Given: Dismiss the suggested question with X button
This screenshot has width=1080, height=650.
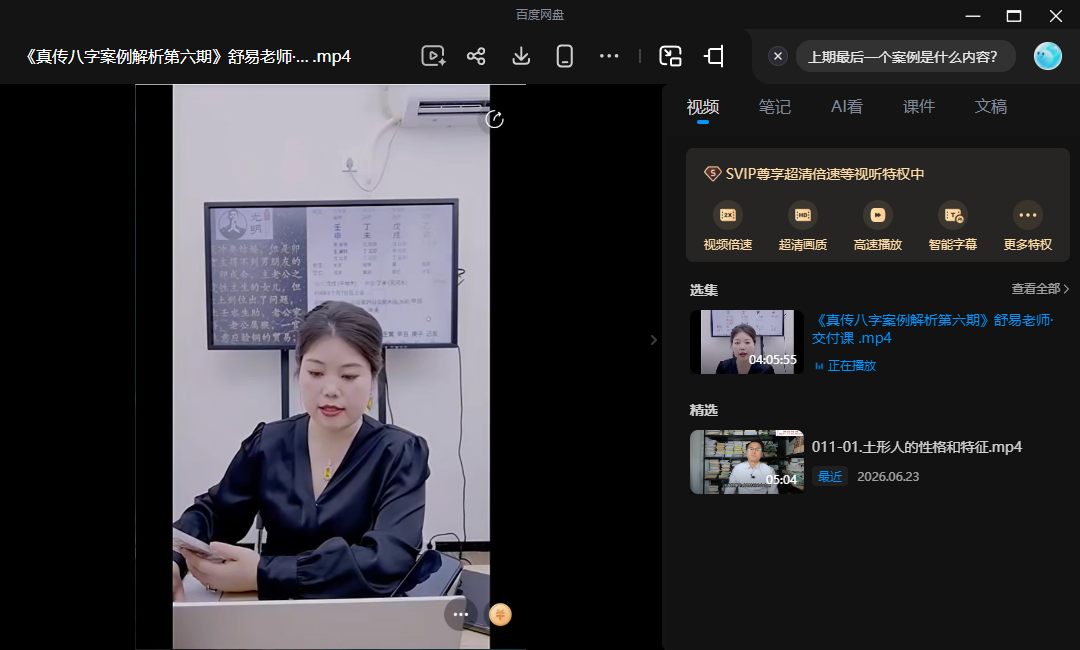Looking at the screenshot, I should pos(778,56).
